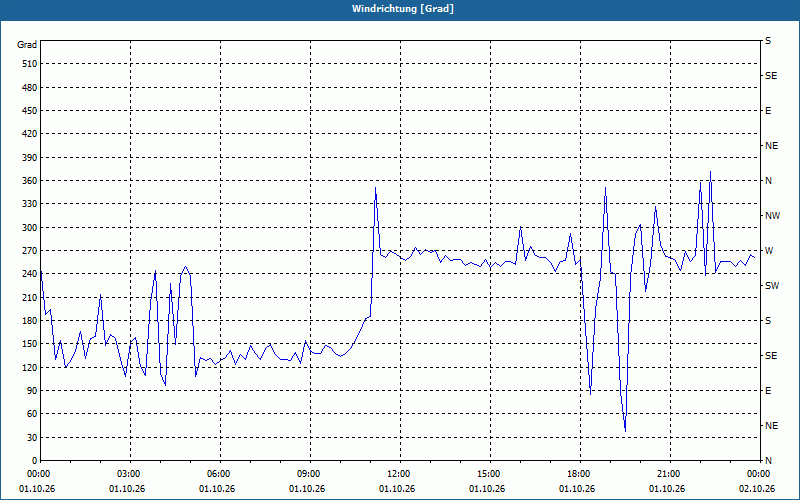Click the N compass label level with 360
800x500 pixels.
click(x=768, y=181)
